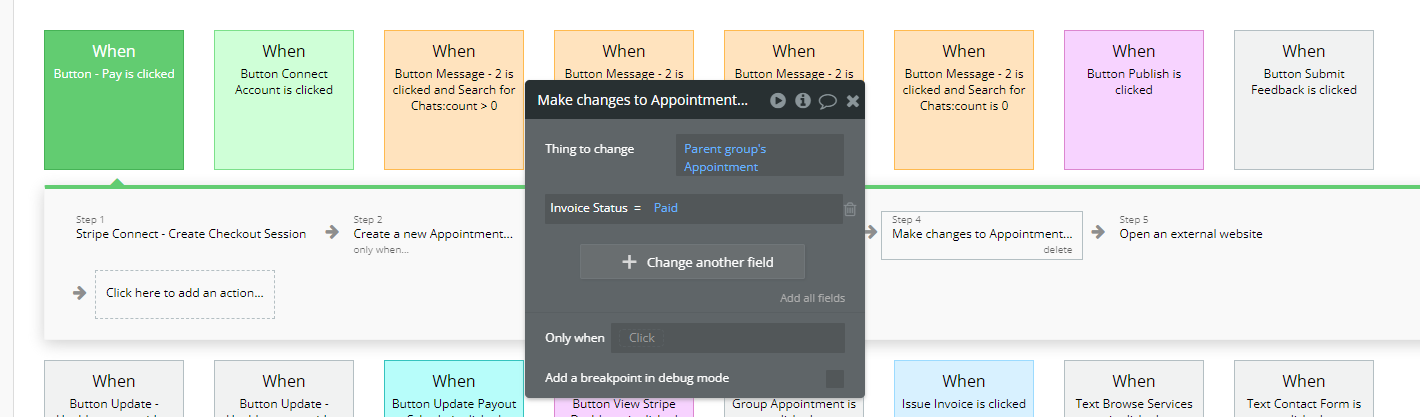Click the arrow before Open an external website

click(1098, 232)
